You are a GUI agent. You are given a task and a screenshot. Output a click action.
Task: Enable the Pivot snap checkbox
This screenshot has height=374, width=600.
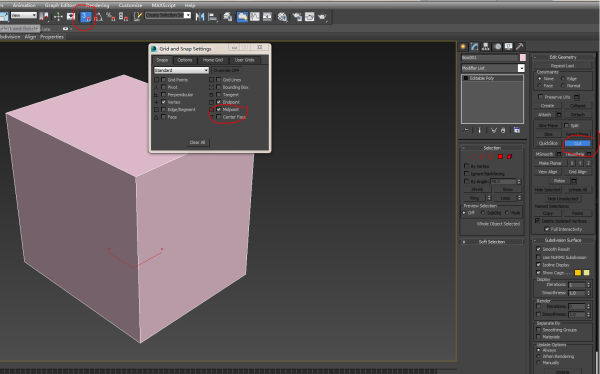[x=164, y=87]
